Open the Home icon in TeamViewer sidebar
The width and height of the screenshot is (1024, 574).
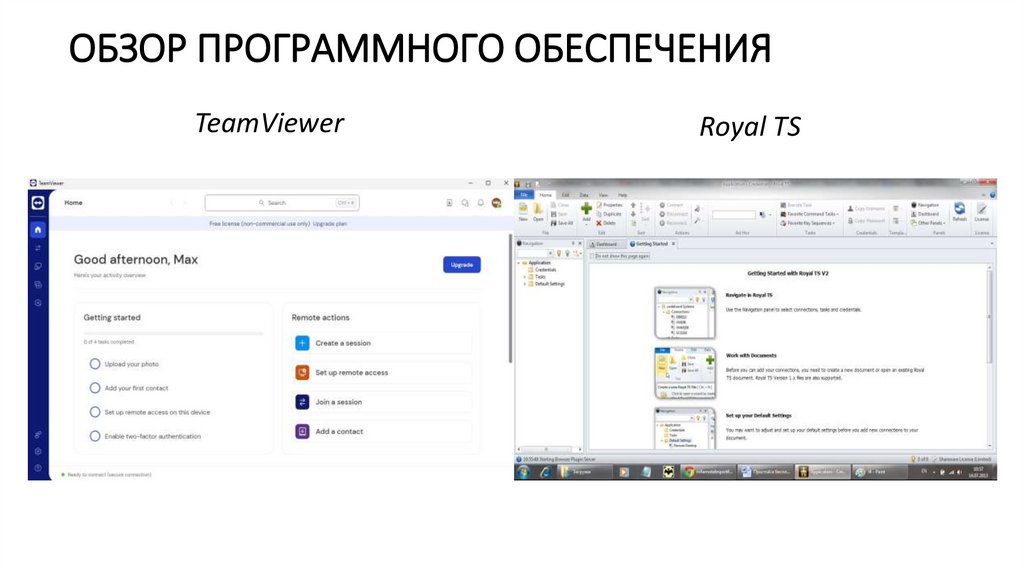tap(38, 230)
